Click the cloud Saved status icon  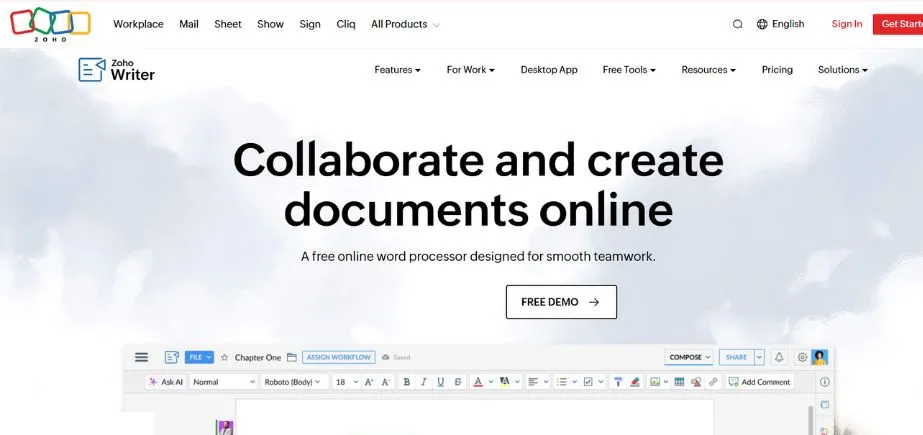386,357
